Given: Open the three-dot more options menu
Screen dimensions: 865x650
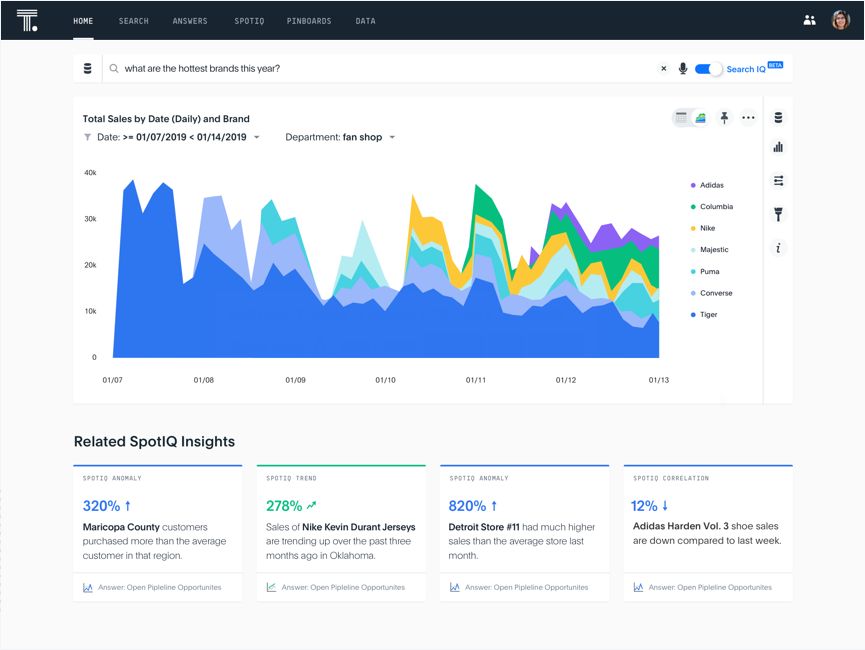Looking at the screenshot, I should pos(748,118).
